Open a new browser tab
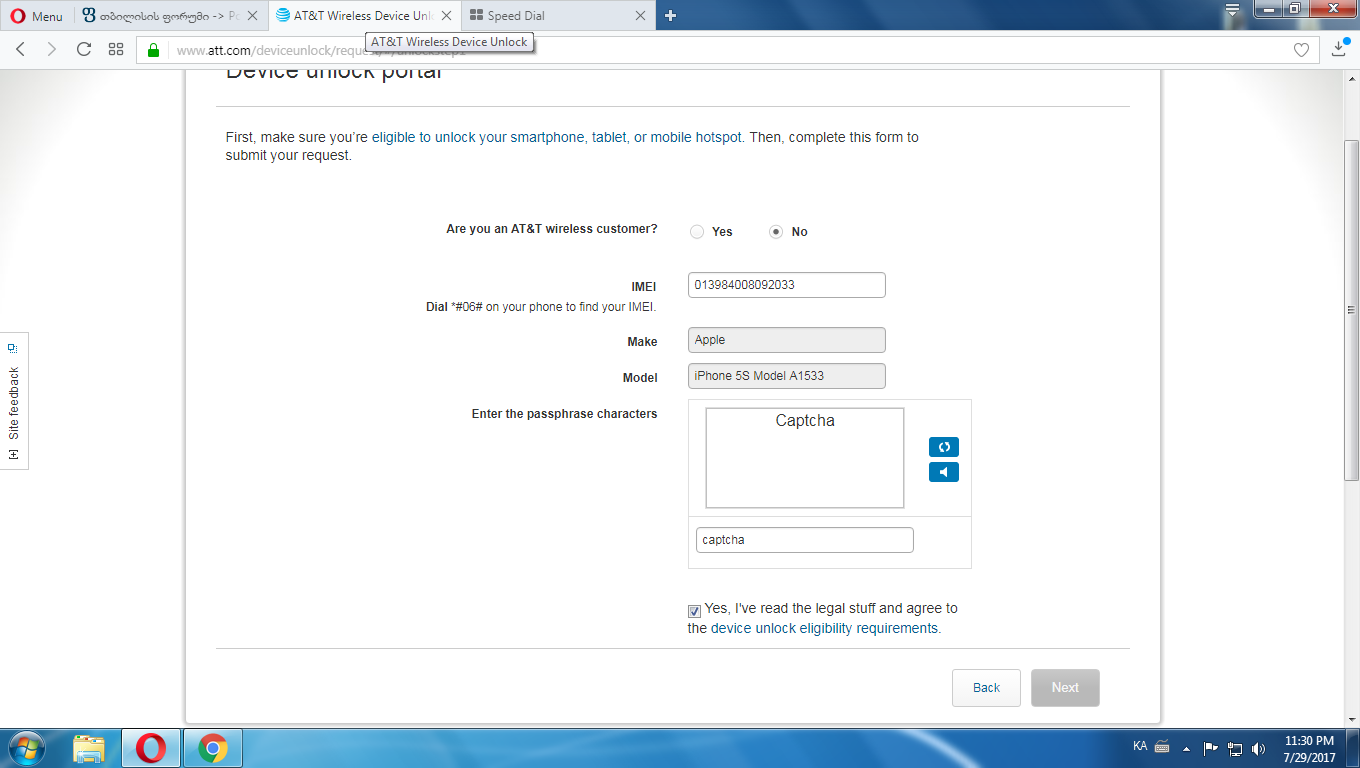This screenshot has width=1360, height=768. tap(671, 16)
